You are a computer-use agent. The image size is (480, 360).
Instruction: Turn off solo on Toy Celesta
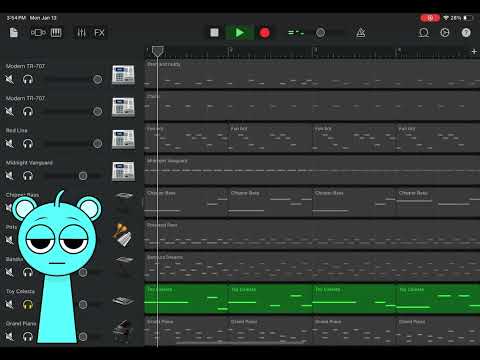tap(28, 304)
